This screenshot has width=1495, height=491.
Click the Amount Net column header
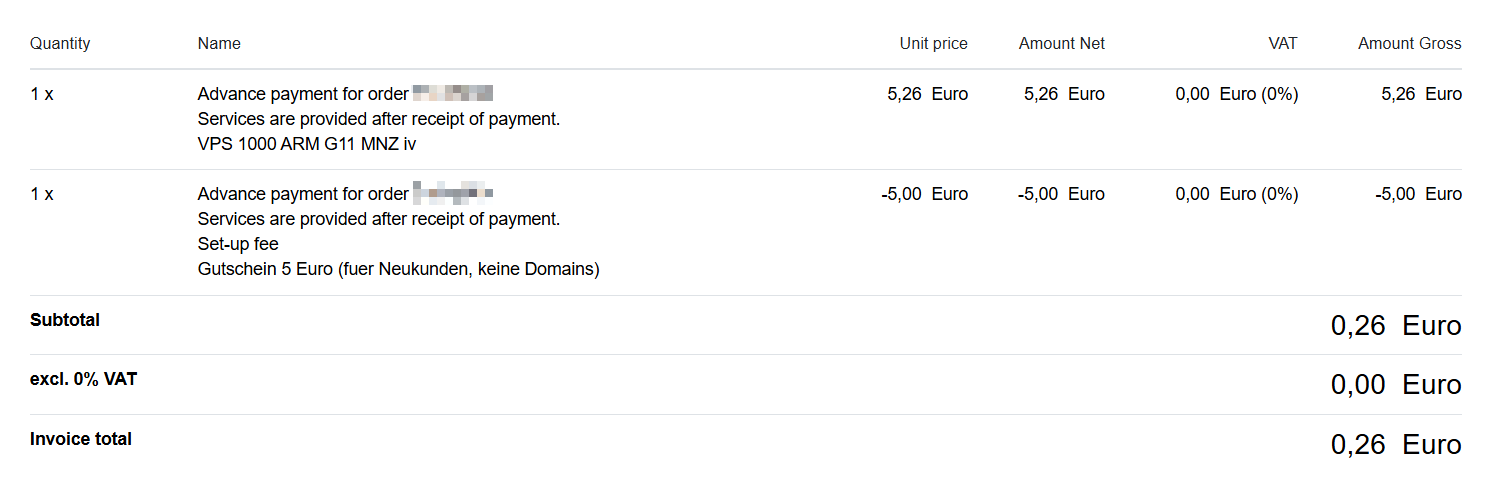(1062, 43)
